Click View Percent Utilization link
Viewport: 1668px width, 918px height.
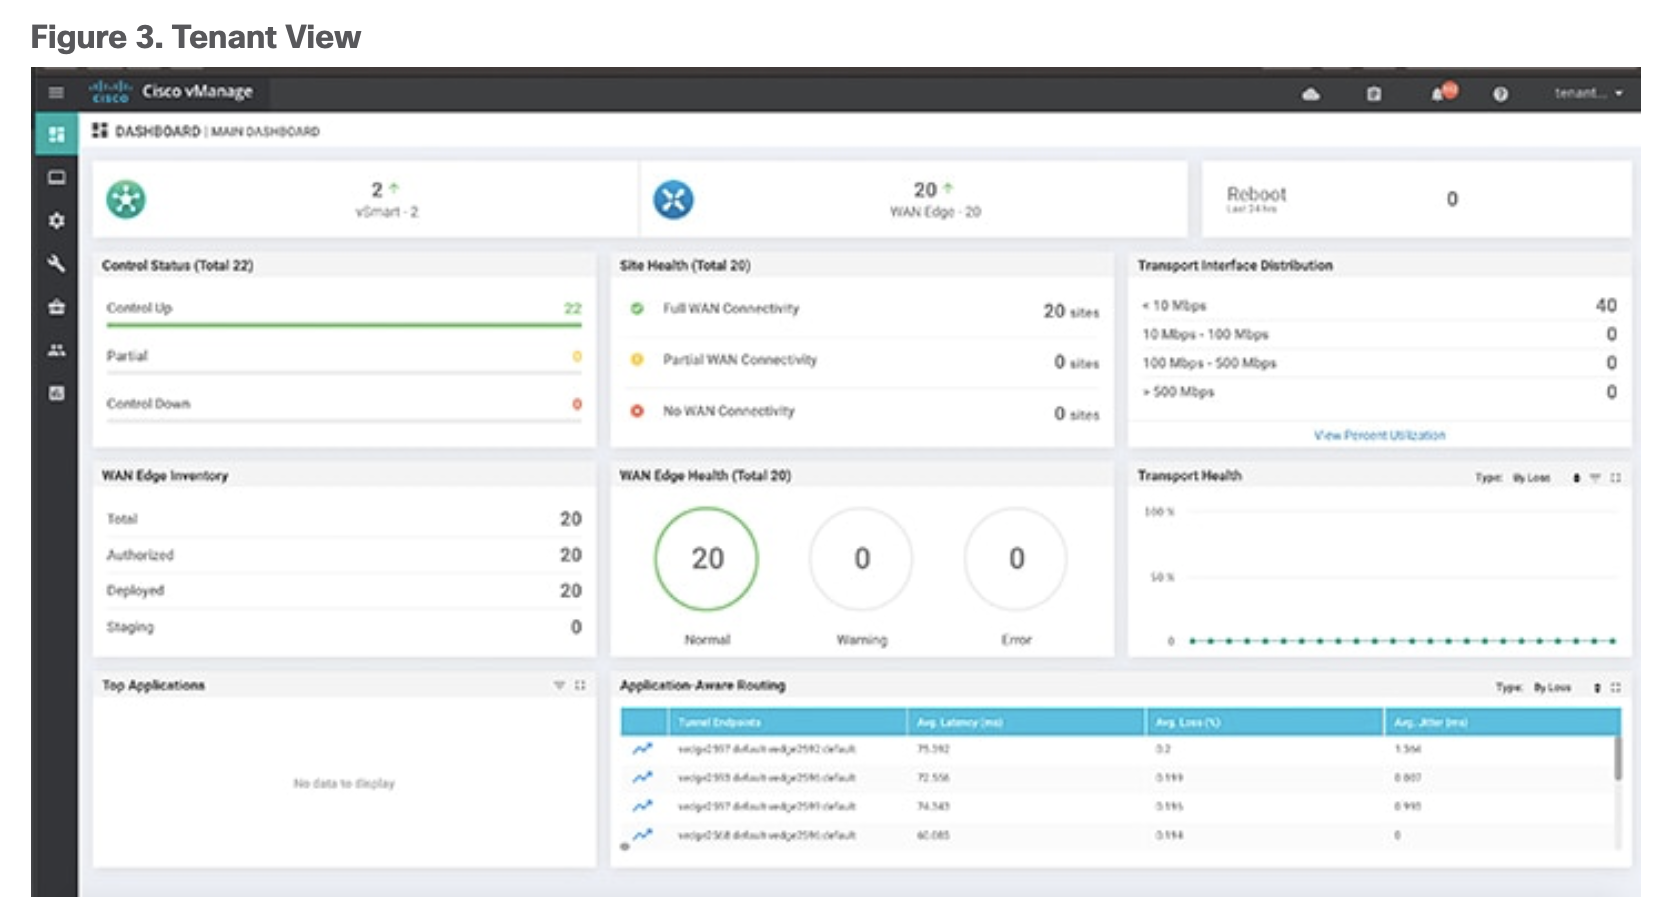1379,435
